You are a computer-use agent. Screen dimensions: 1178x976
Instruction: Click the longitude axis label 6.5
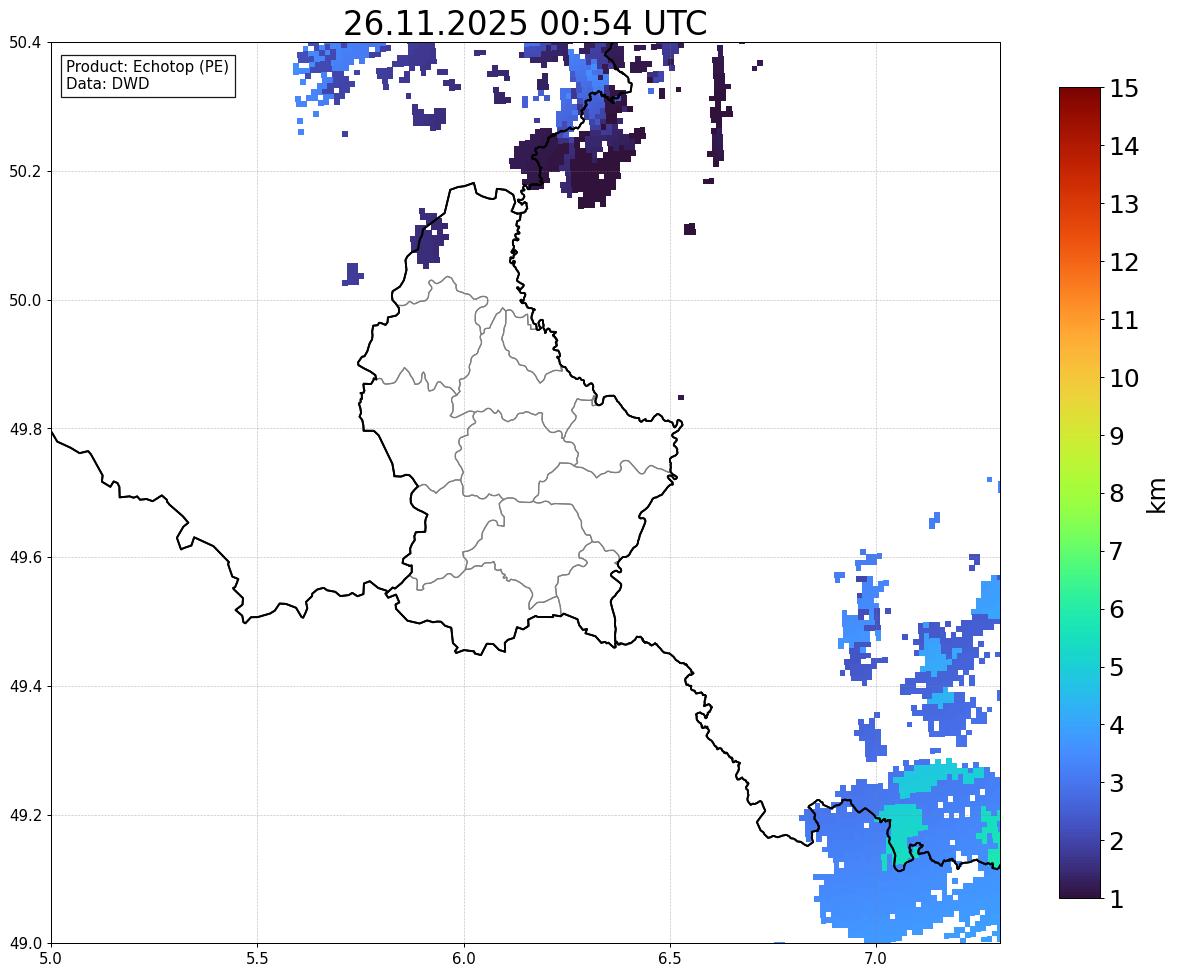tap(669, 959)
